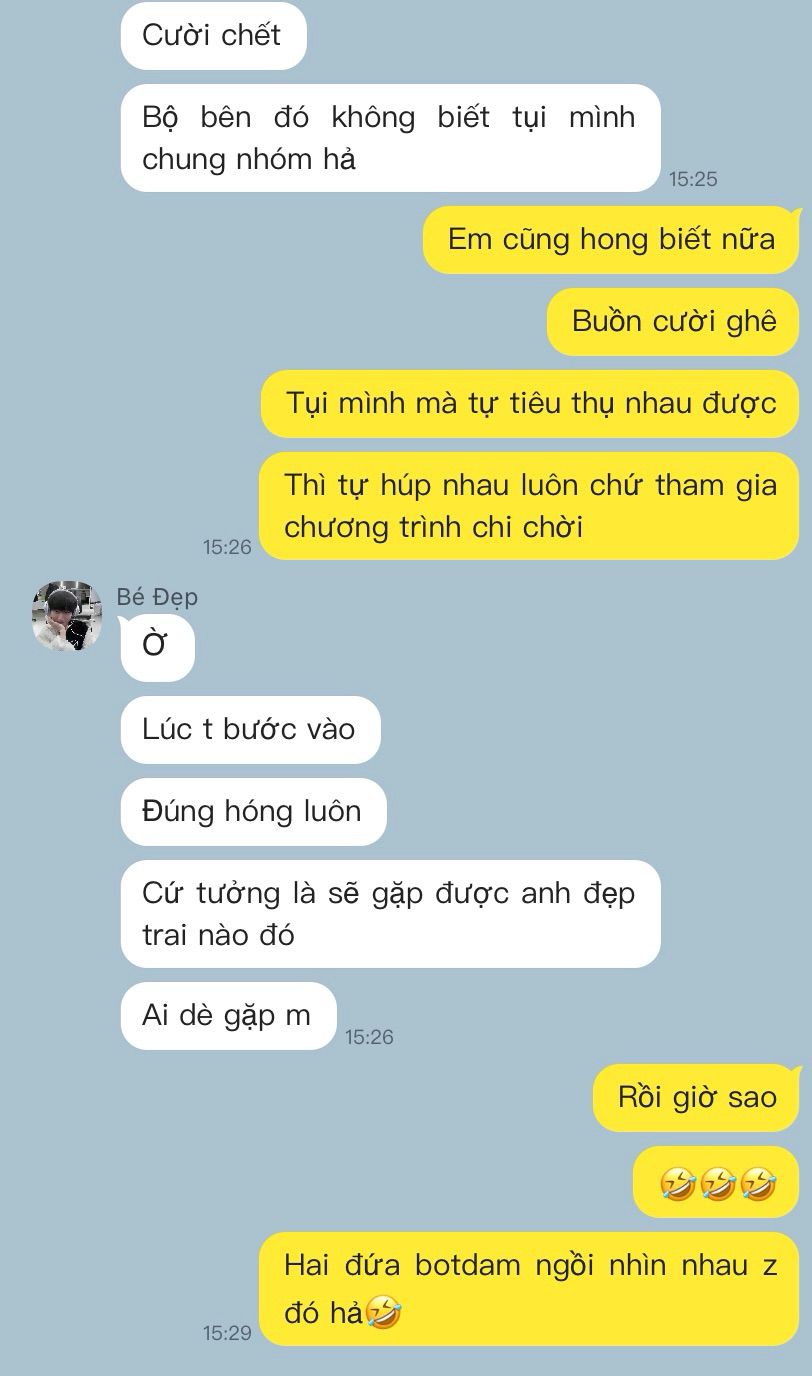Viewport: 812px width, 1376px height.
Task: Select "Tụi mình mà tự tiêu thụ nhau được"
Action: pyautogui.click(x=530, y=404)
